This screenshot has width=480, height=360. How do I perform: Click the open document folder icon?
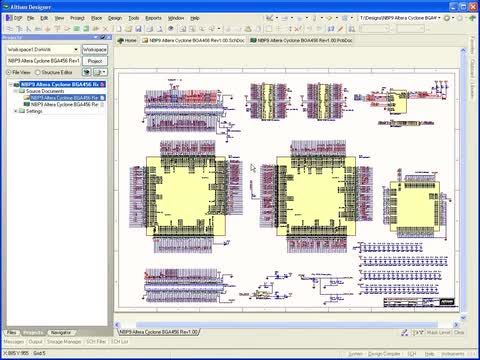tap(129, 29)
